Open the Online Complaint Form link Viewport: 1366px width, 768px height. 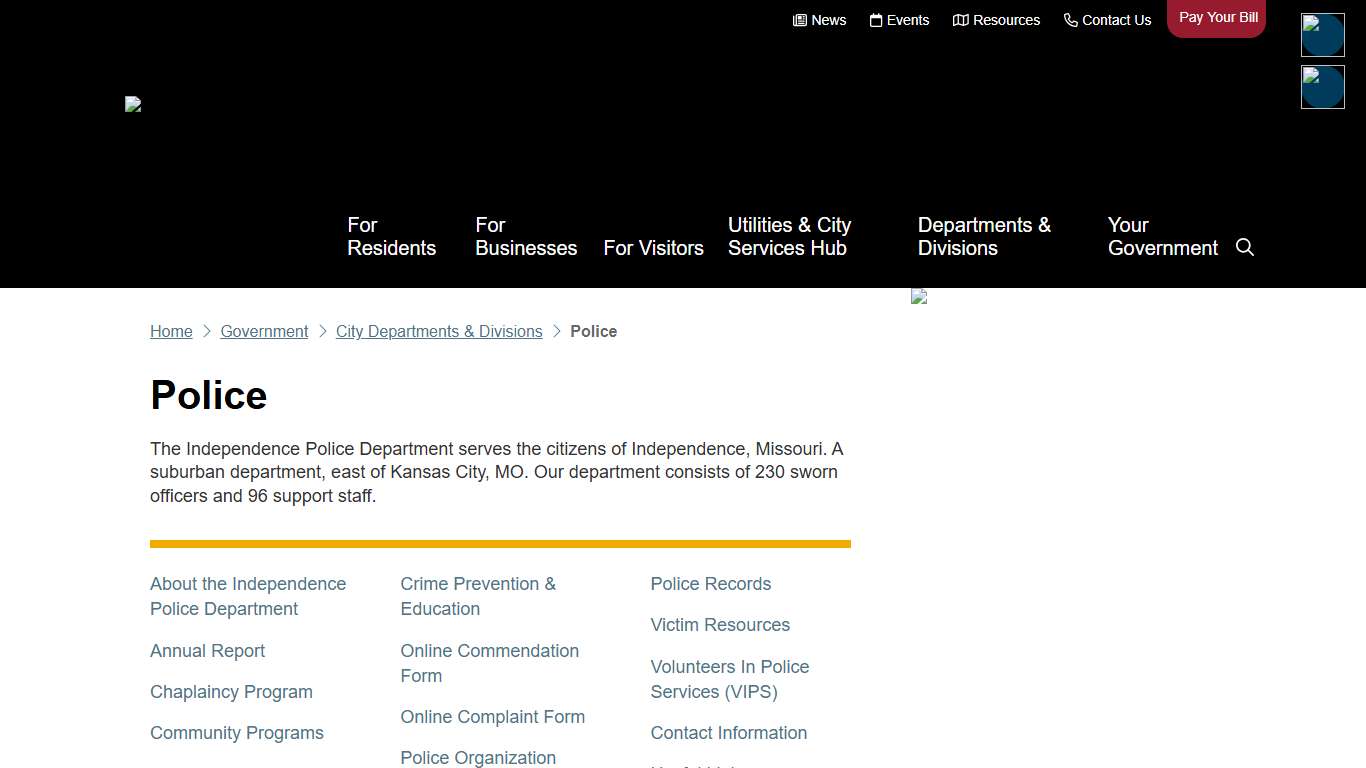click(492, 717)
